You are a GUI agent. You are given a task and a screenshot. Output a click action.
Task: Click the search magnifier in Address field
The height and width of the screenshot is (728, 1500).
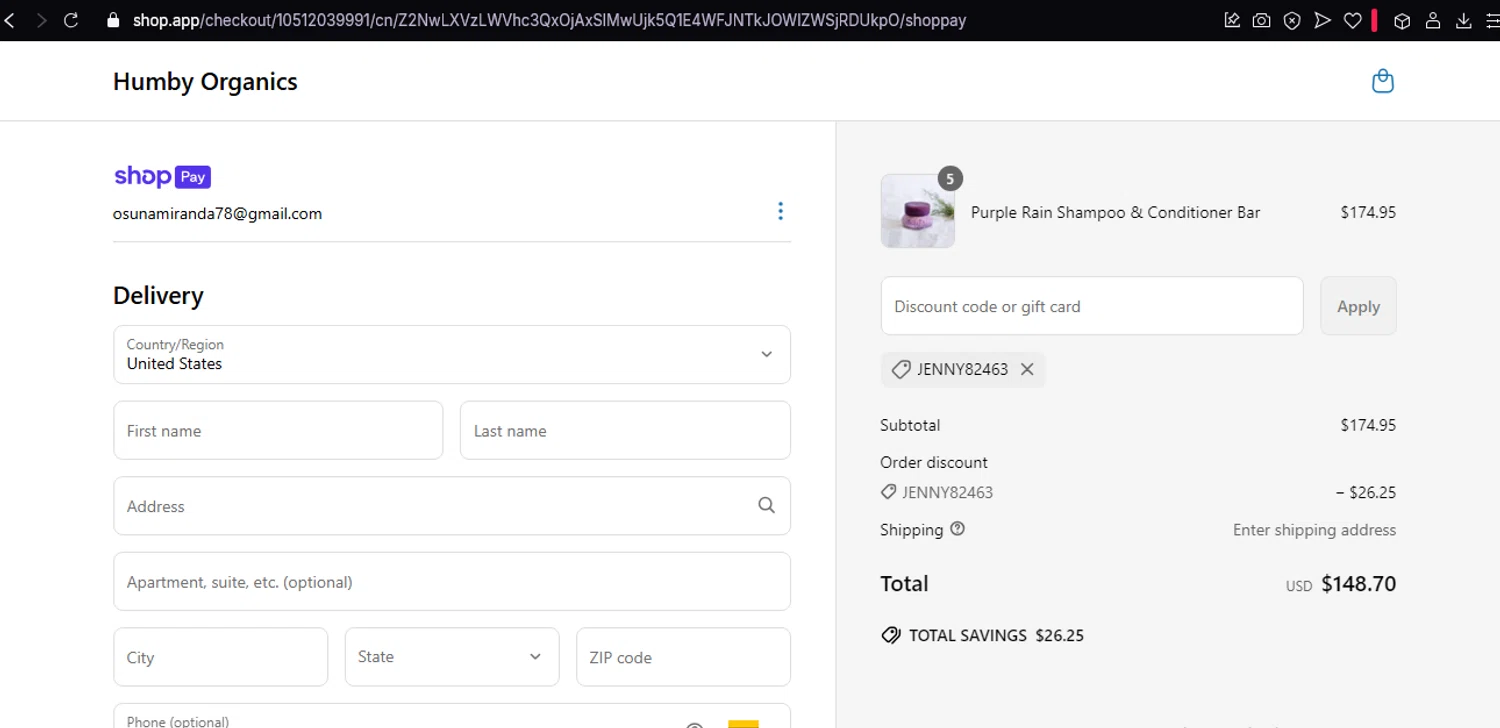[x=766, y=506]
